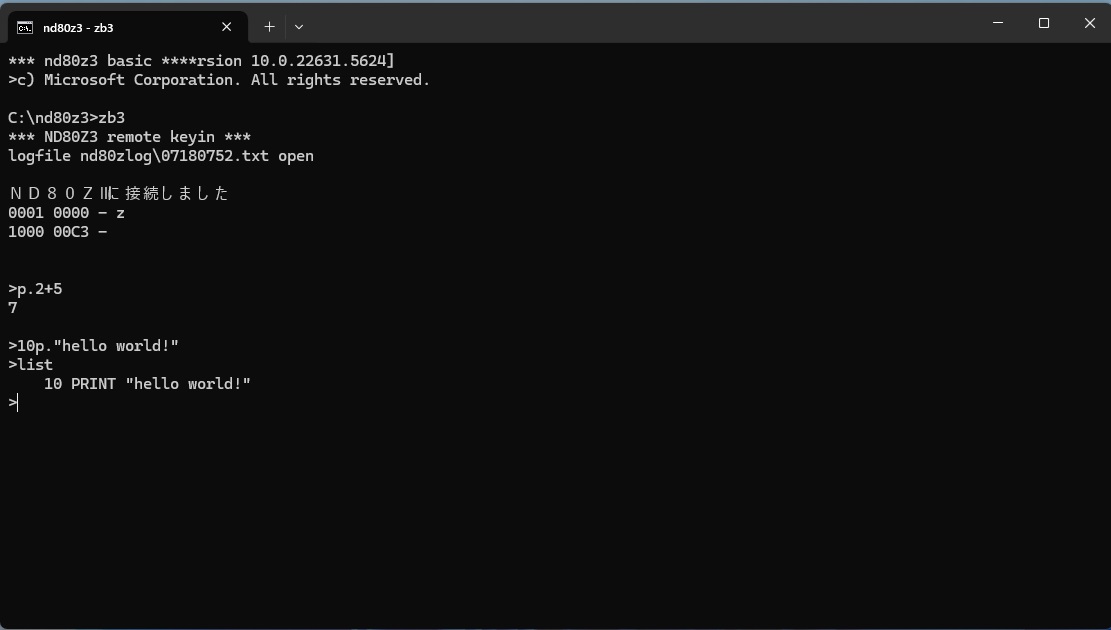Screen dimensions: 1111x630
Task: Click the >list command line
Action: 30,365
